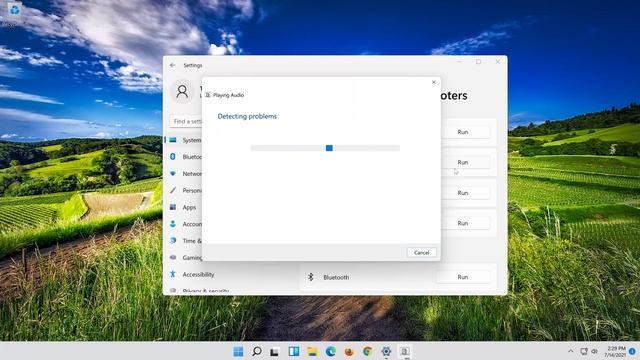Open Widgets from taskbar
The width and height of the screenshot is (640, 360).
[293, 351]
